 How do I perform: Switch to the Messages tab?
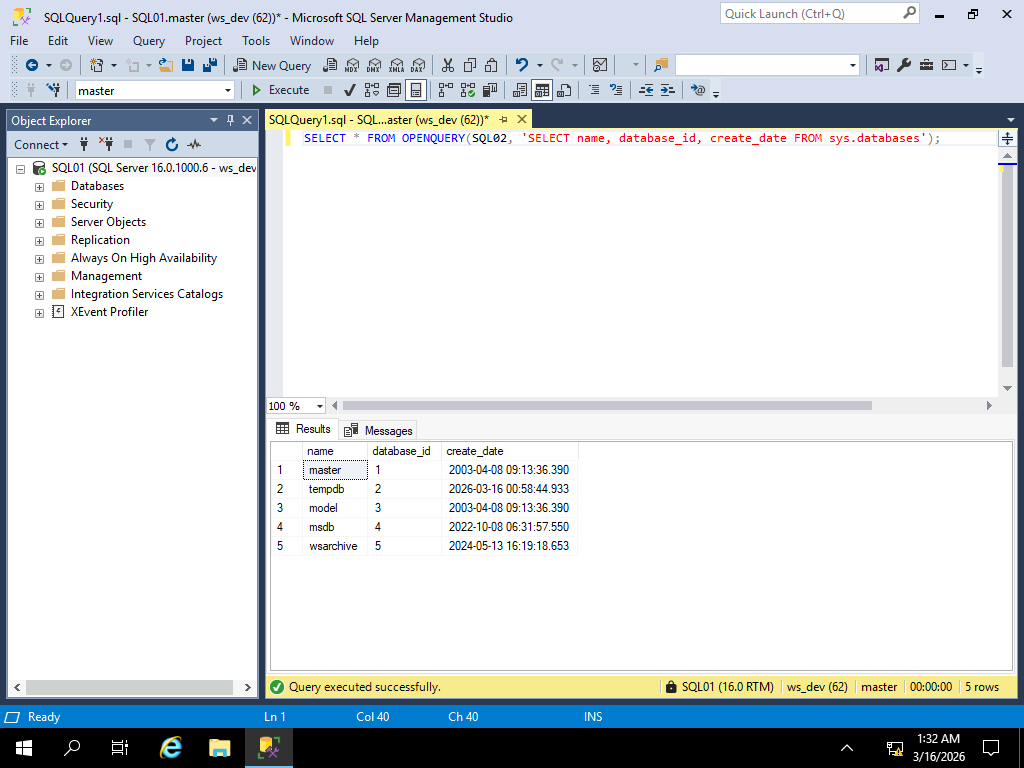(378, 430)
